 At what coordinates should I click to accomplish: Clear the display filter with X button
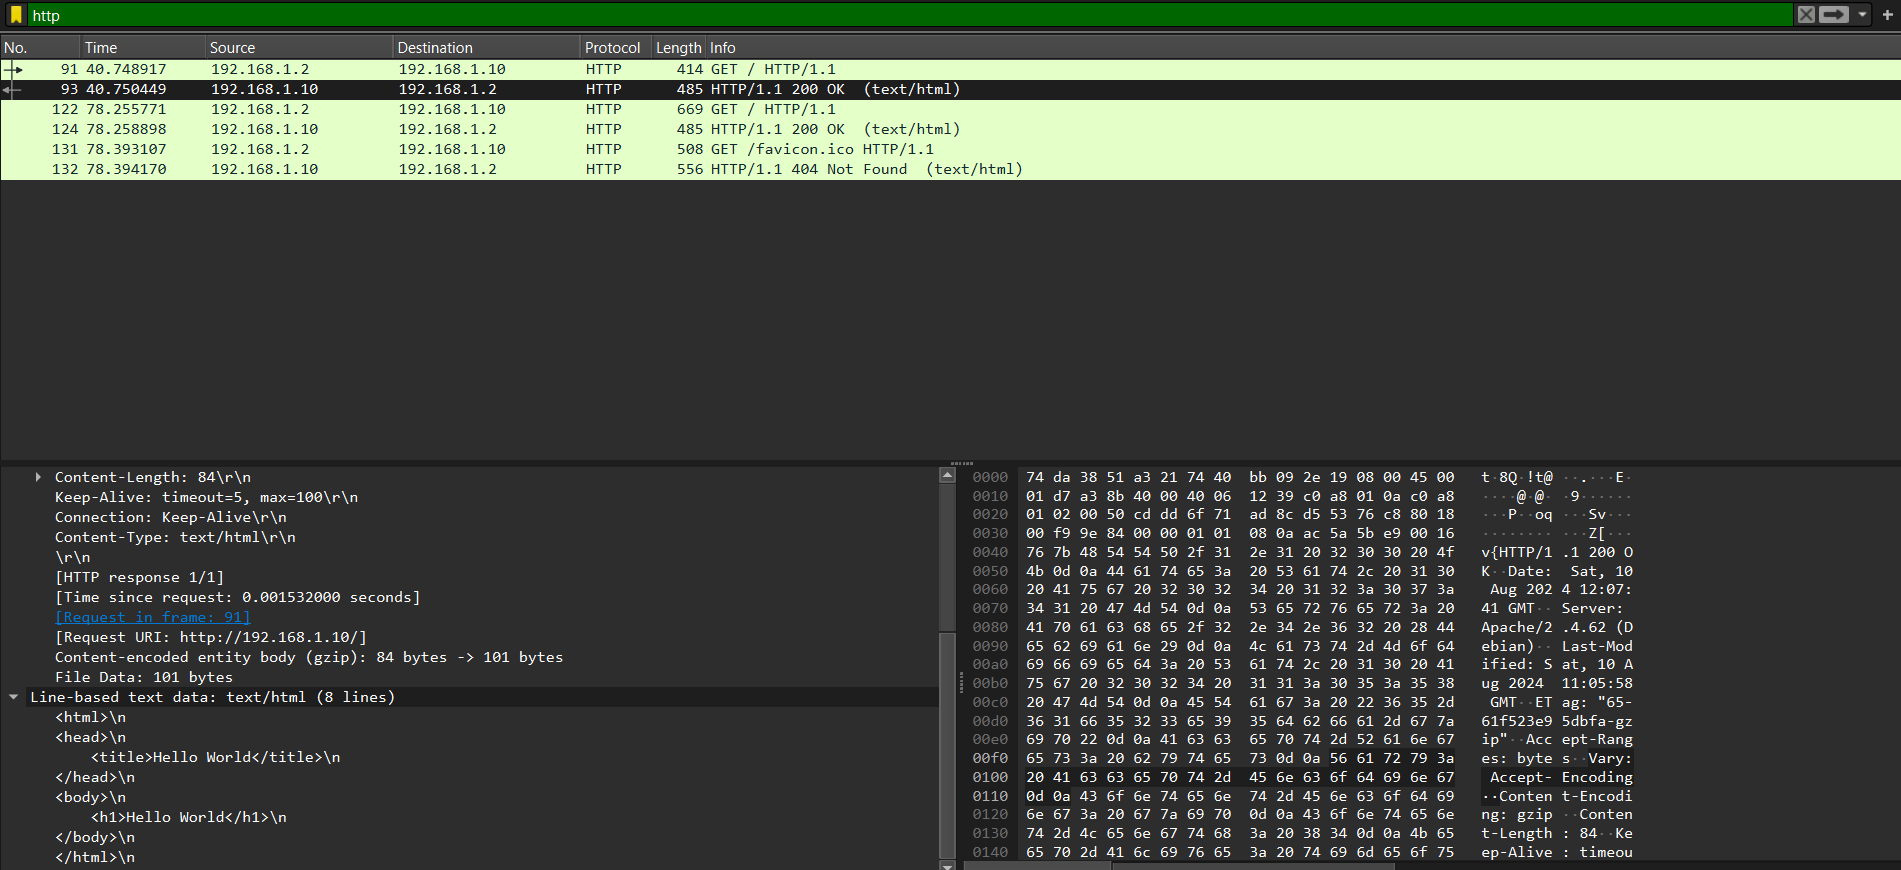point(1806,15)
